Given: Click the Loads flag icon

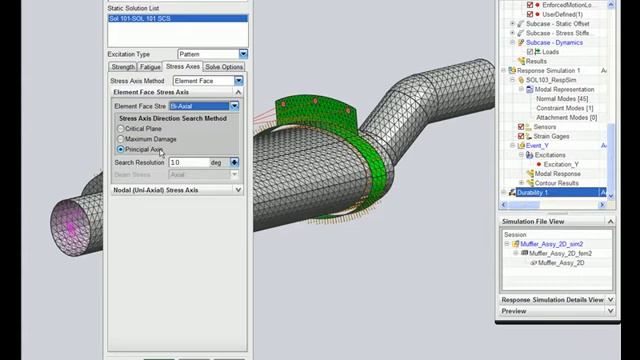Looking at the screenshot, I should (538, 52).
